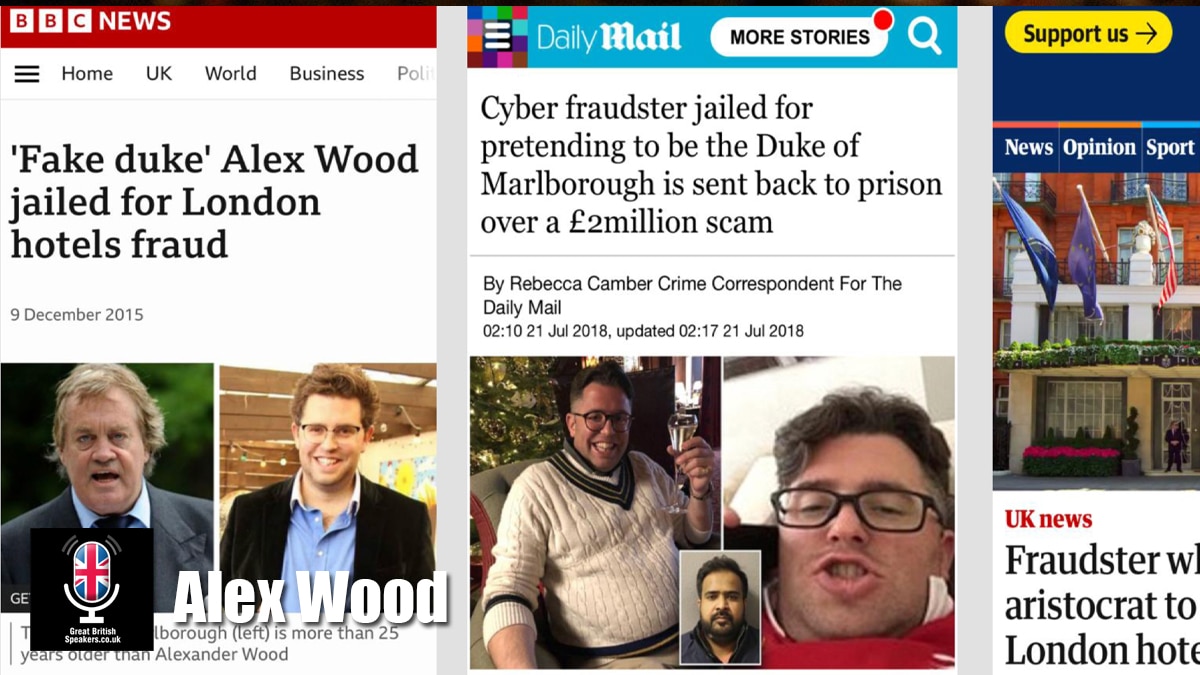Select the Home tab in BBC navigation

point(87,74)
